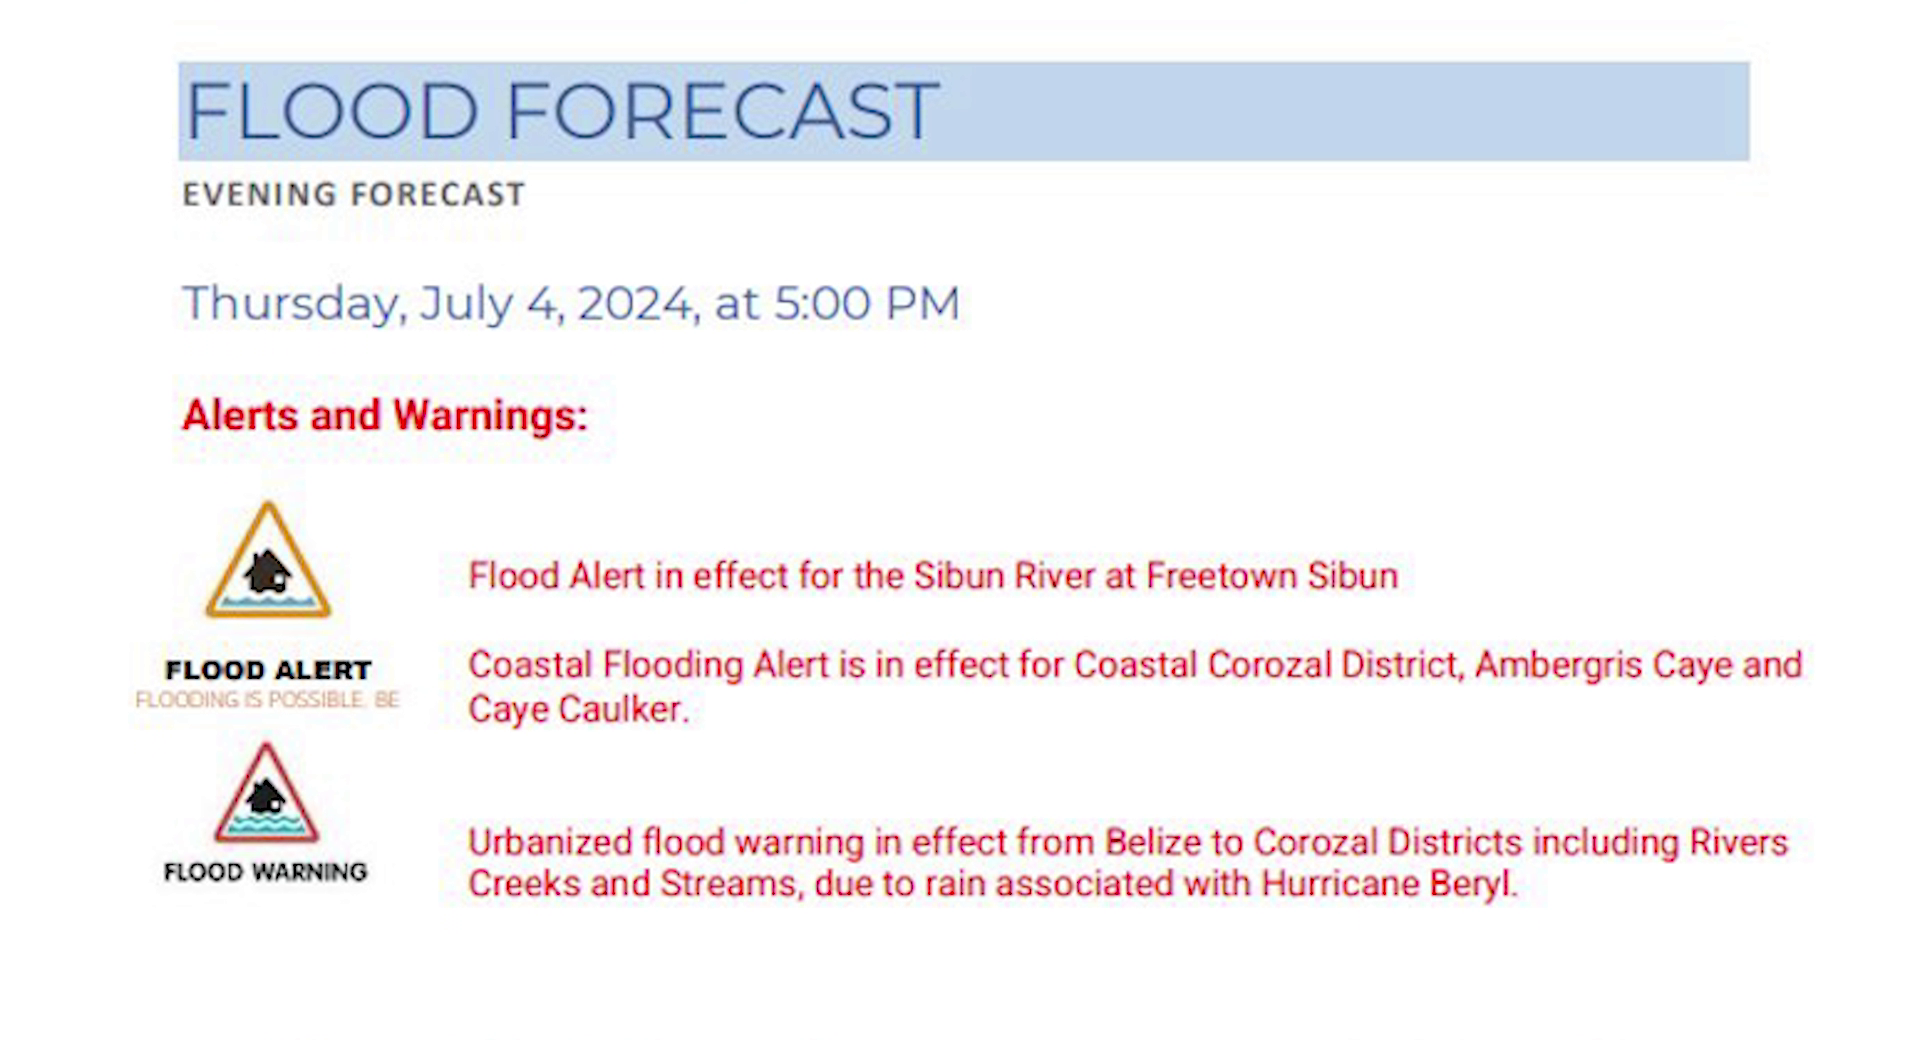
Task: Click the orange Flood Alert triangle icon
Action: 268,560
